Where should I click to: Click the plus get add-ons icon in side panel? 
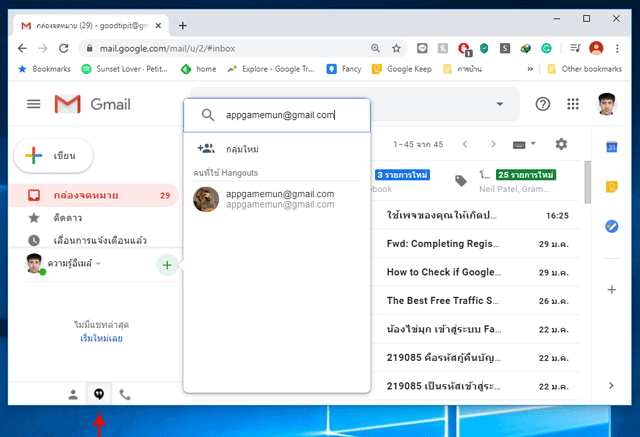coord(611,290)
